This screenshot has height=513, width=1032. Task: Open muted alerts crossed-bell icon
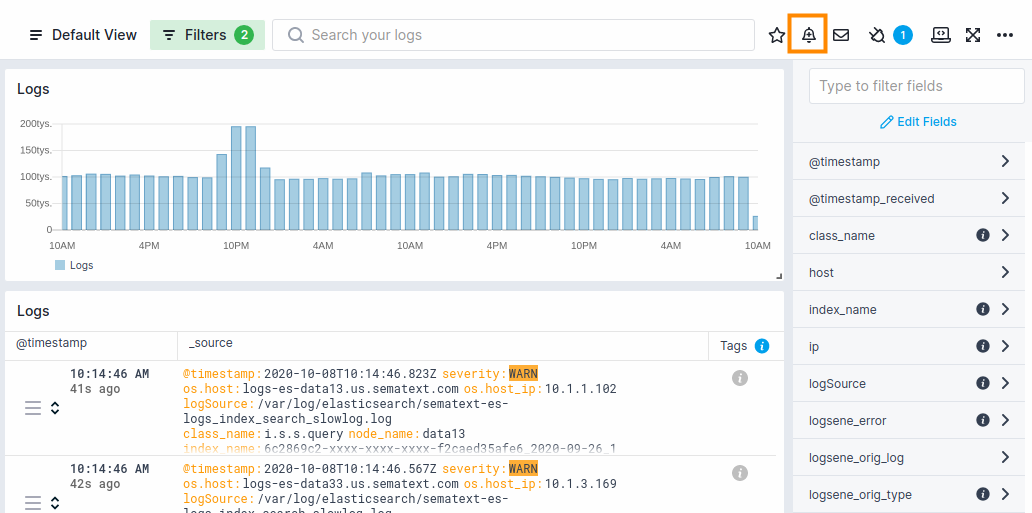[x=877, y=35]
